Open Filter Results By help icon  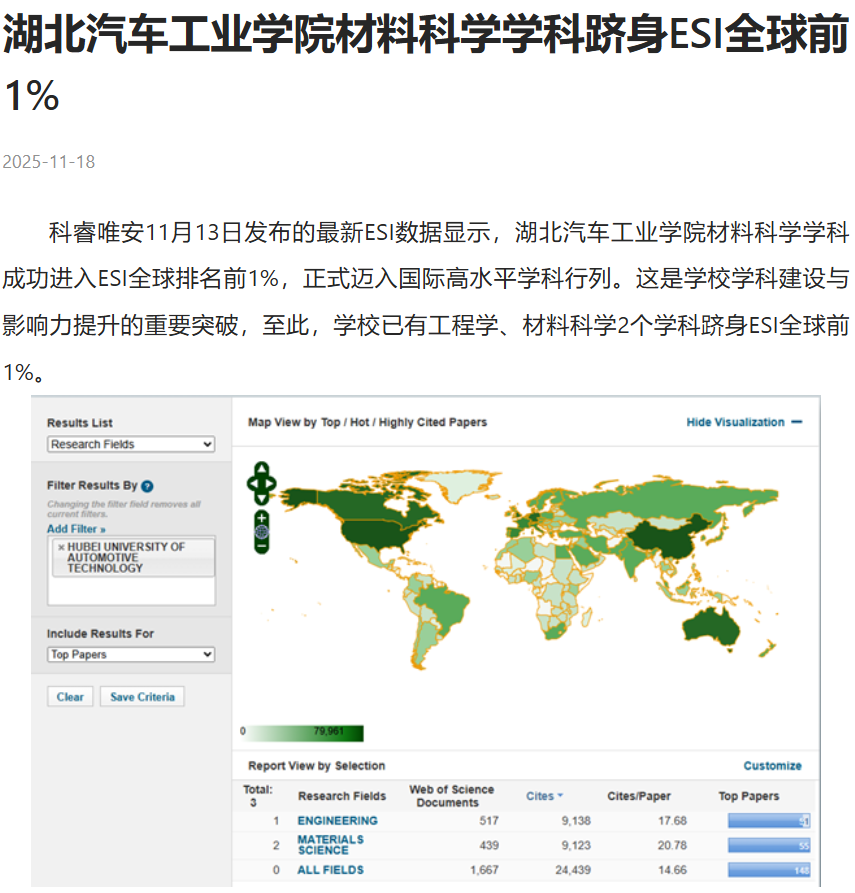tap(147, 486)
